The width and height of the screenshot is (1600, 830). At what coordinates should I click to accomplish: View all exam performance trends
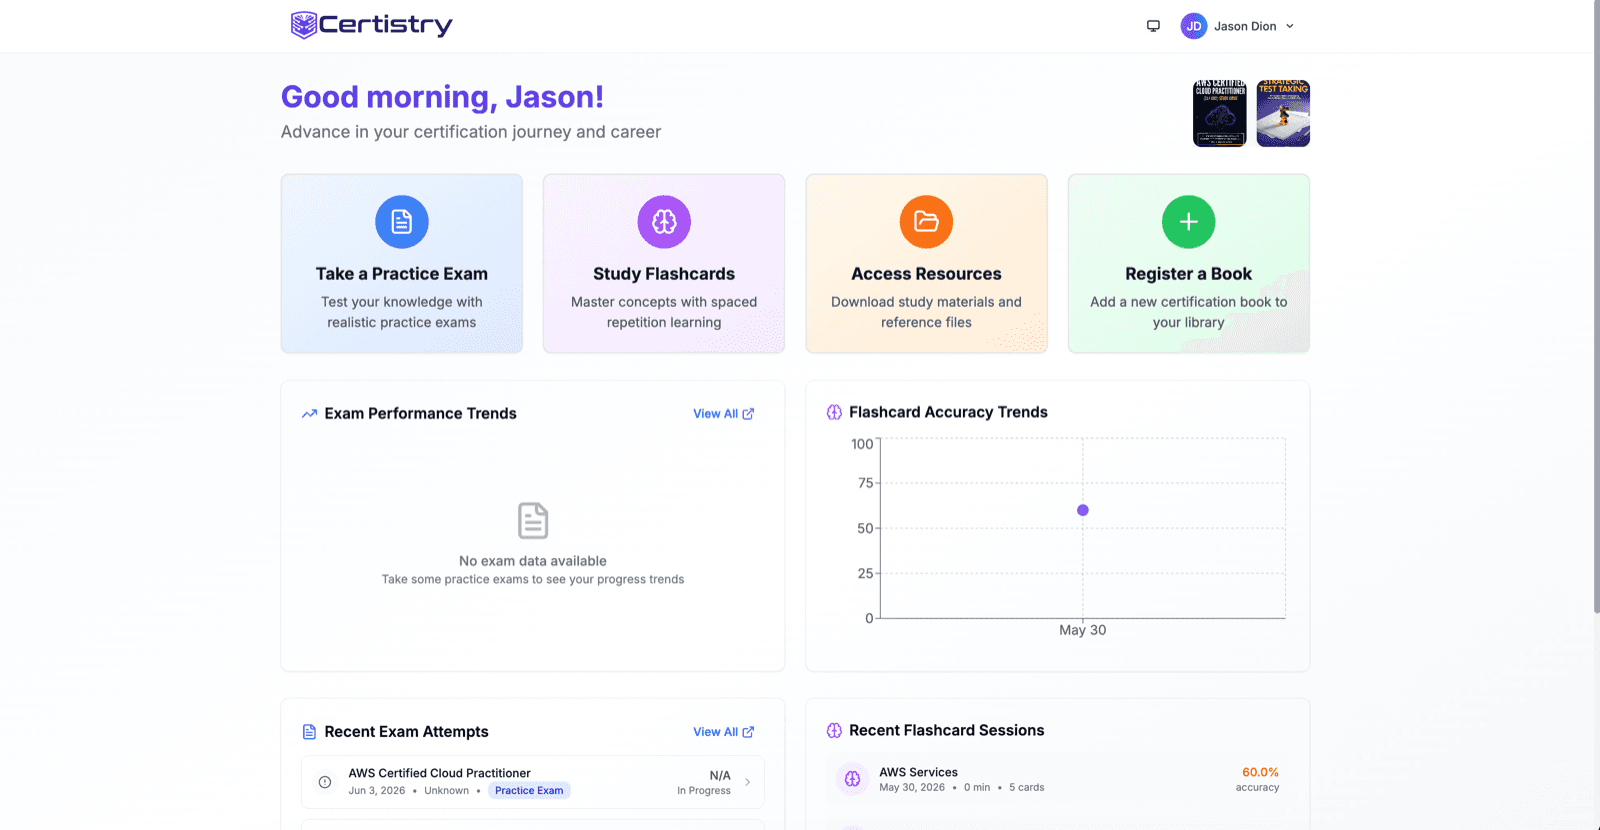[x=723, y=414]
